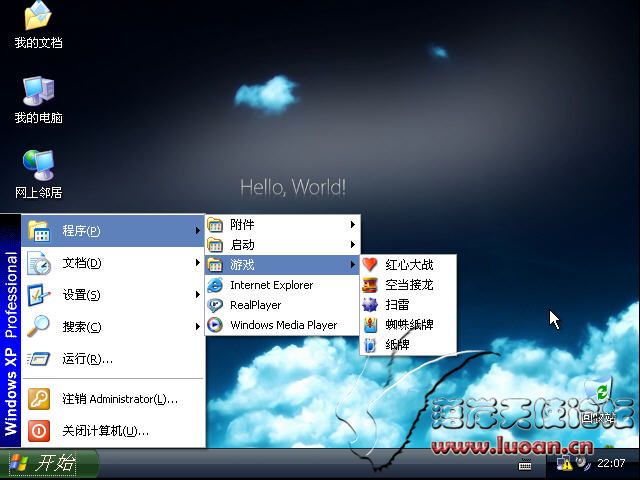Click the red power icon for 关闭计算机
Viewport: 640px width, 480px height.
(39, 431)
